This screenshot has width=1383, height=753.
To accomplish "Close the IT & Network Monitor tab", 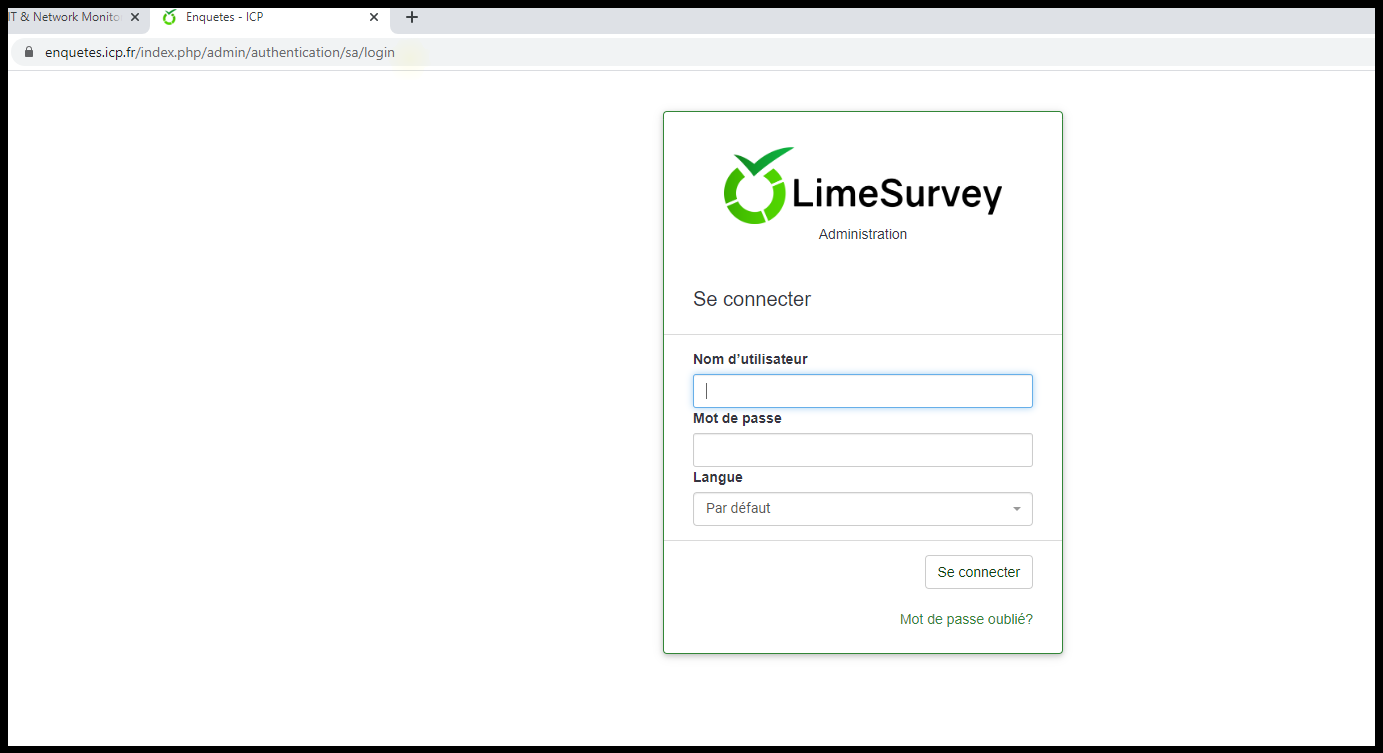I will click(135, 17).
